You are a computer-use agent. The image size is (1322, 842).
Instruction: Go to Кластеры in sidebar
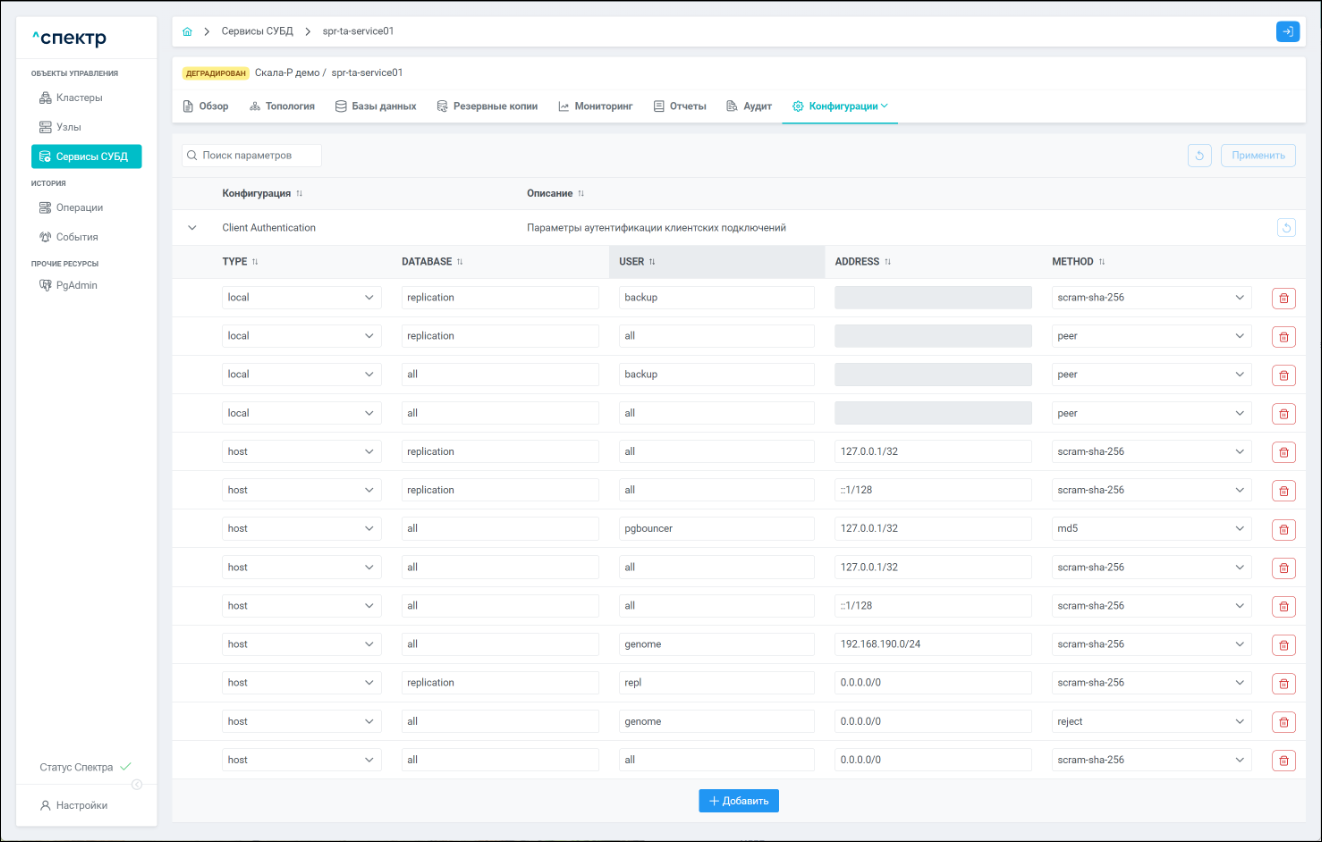[x=79, y=98]
